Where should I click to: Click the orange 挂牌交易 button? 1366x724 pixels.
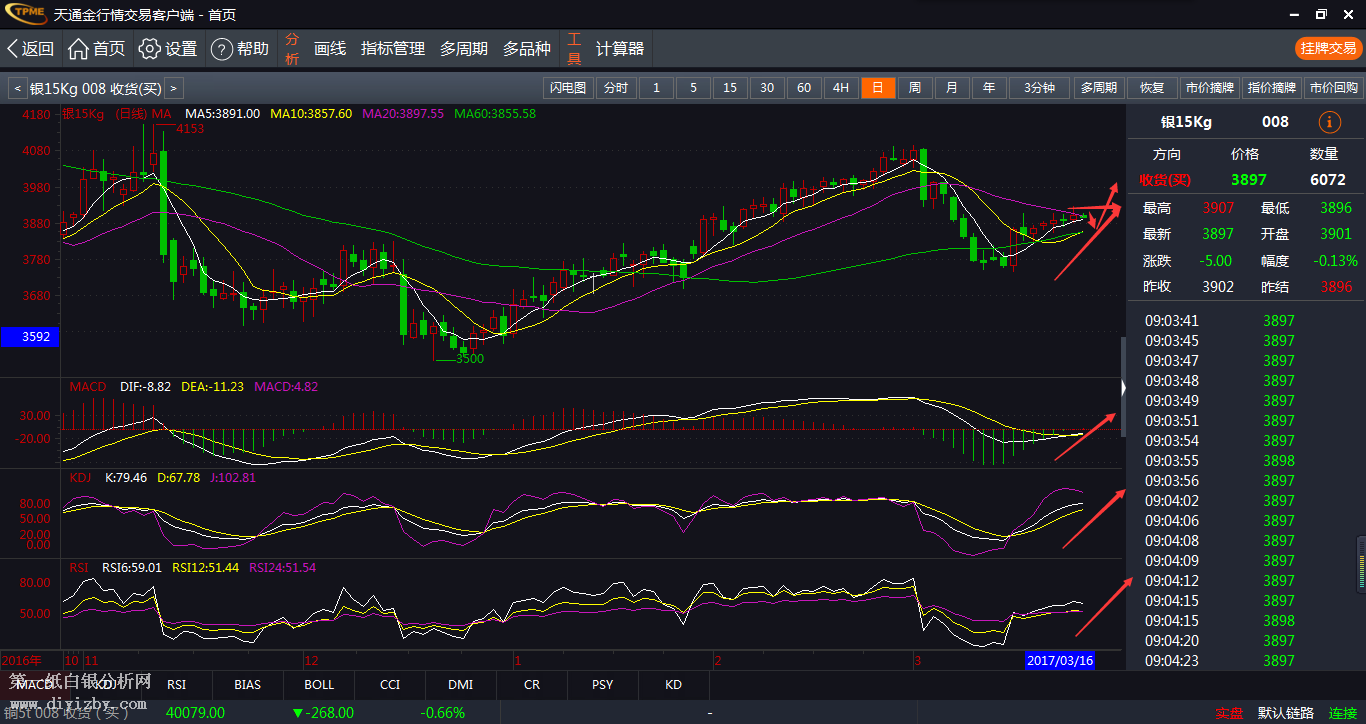pos(1328,48)
